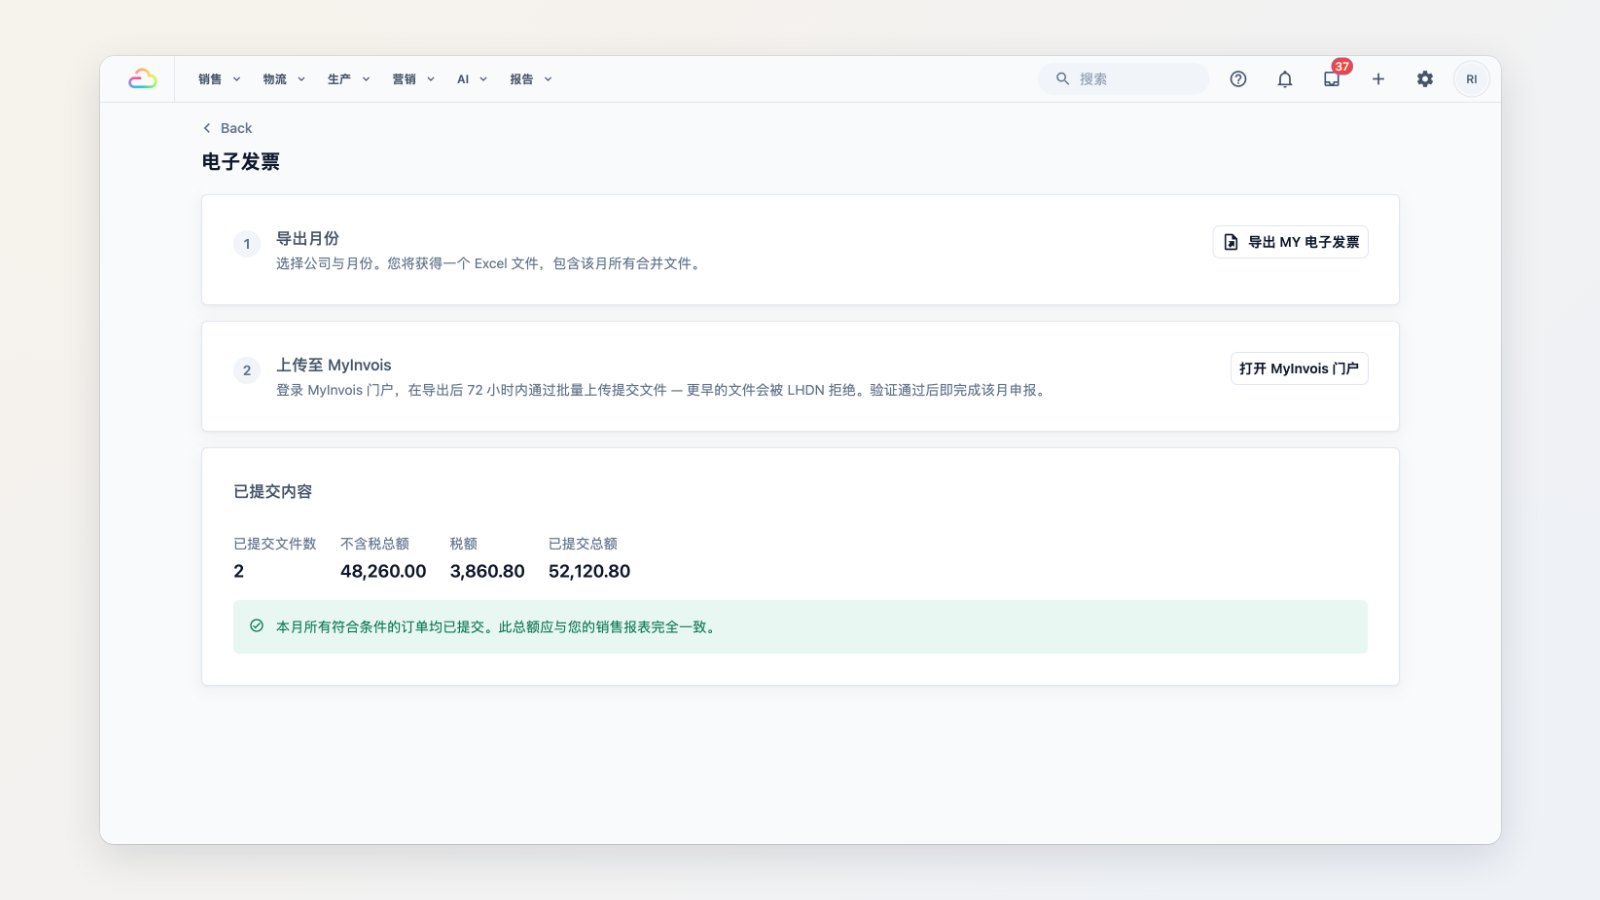Open the RI user avatar
The width and height of the screenshot is (1600, 900).
pos(1471,79)
